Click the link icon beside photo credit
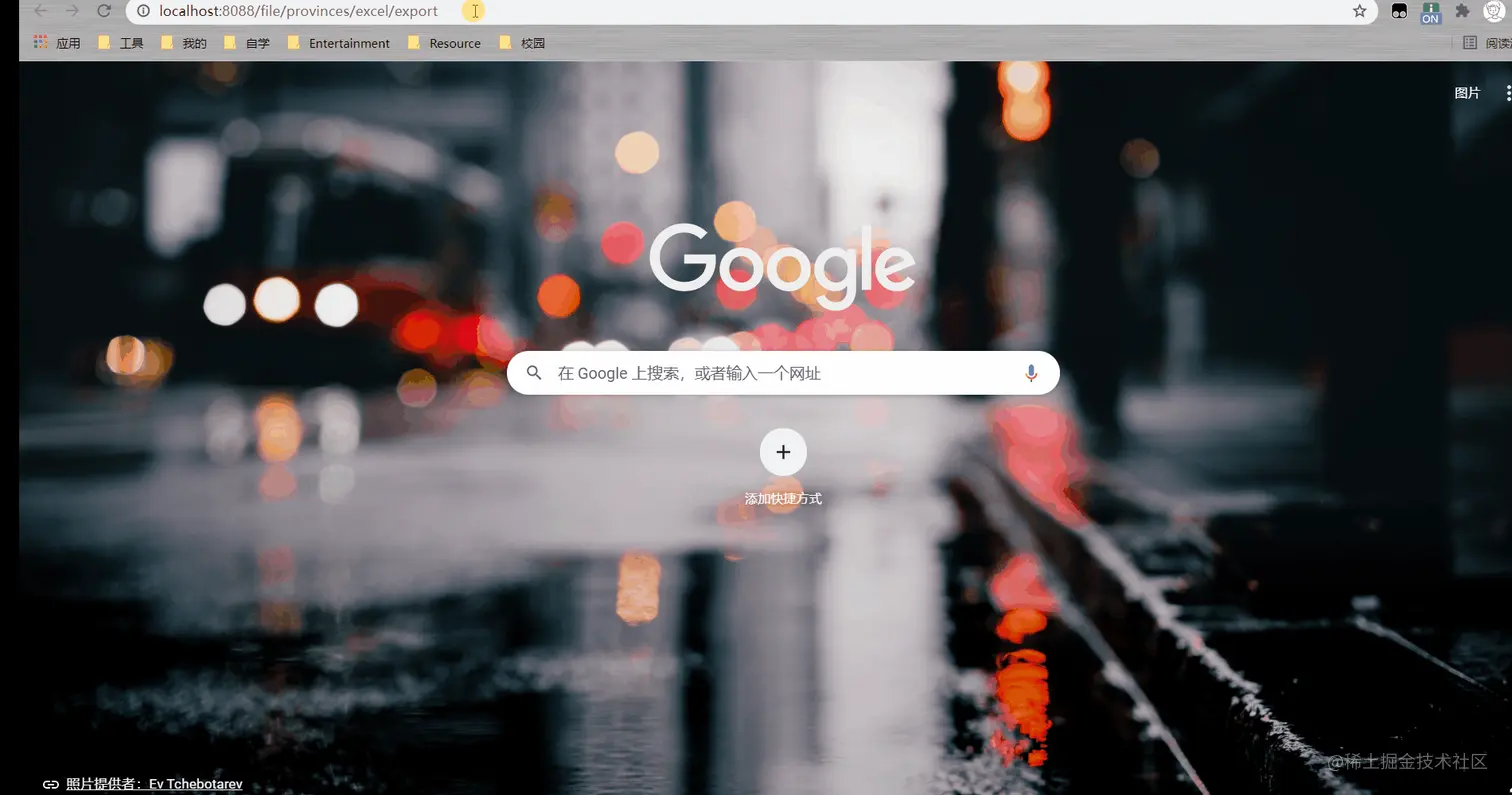This screenshot has width=1512, height=795. tap(50, 785)
